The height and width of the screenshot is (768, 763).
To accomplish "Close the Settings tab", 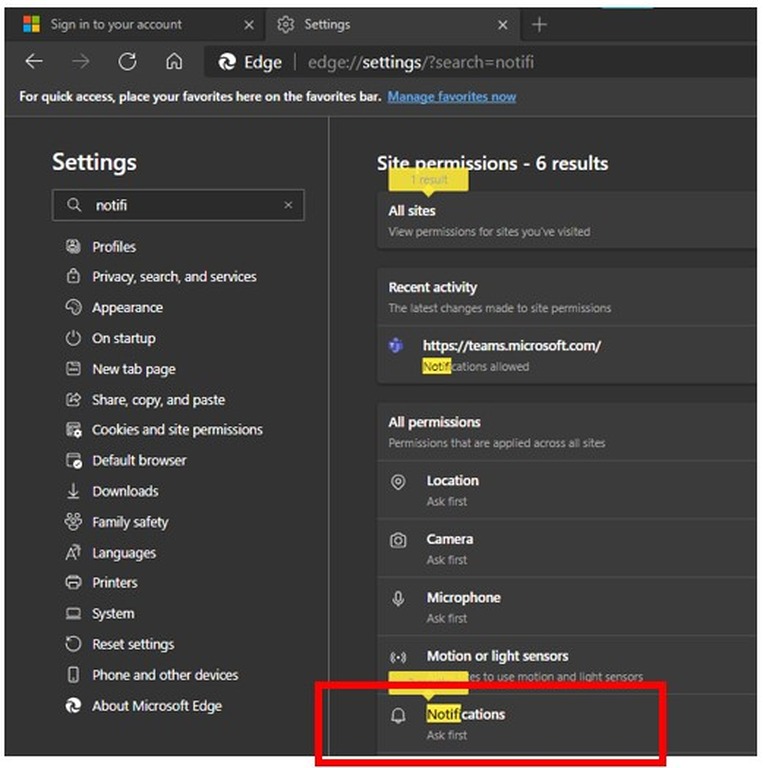I will (502, 24).
